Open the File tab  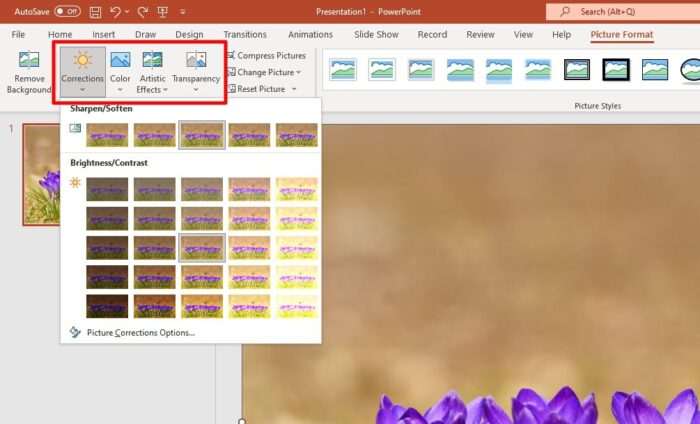[x=18, y=34]
